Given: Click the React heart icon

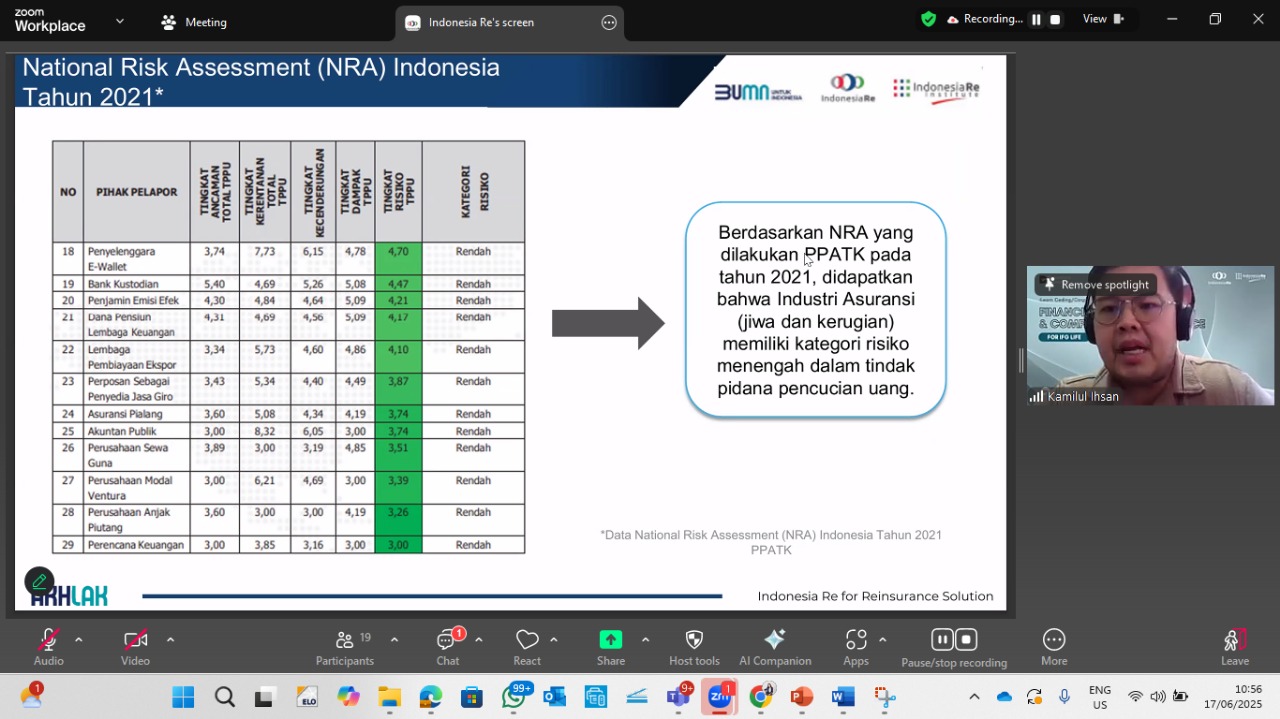Looking at the screenshot, I should pos(527,640).
